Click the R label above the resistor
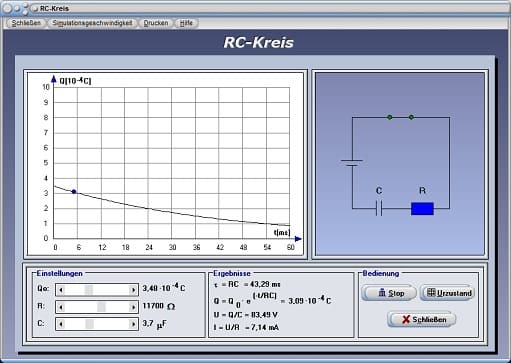 [422, 190]
